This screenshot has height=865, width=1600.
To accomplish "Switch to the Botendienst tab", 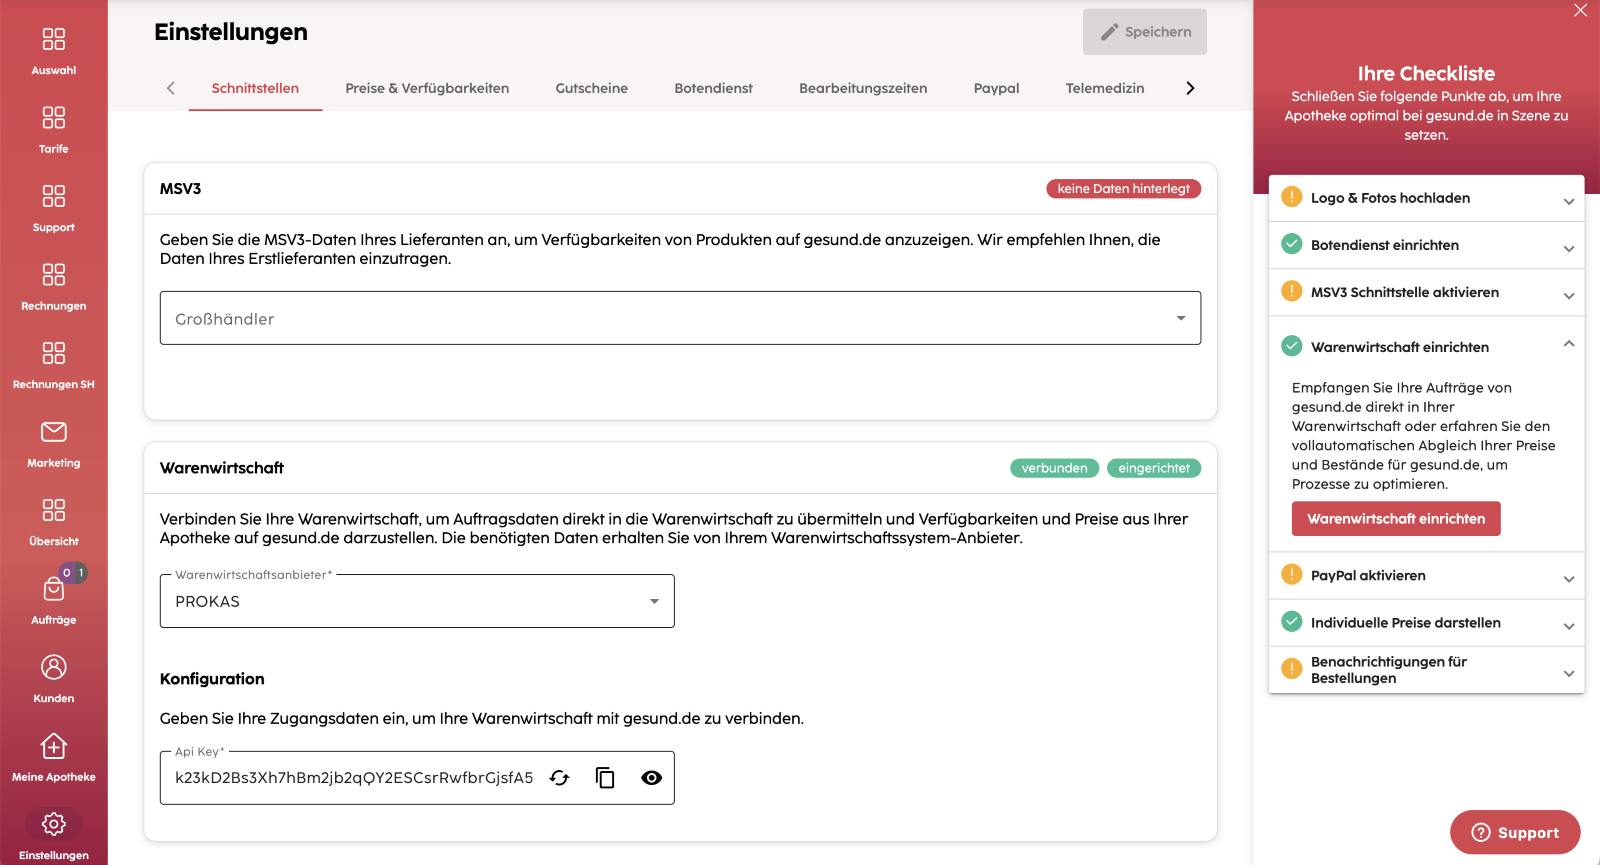I will click(713, 88).
